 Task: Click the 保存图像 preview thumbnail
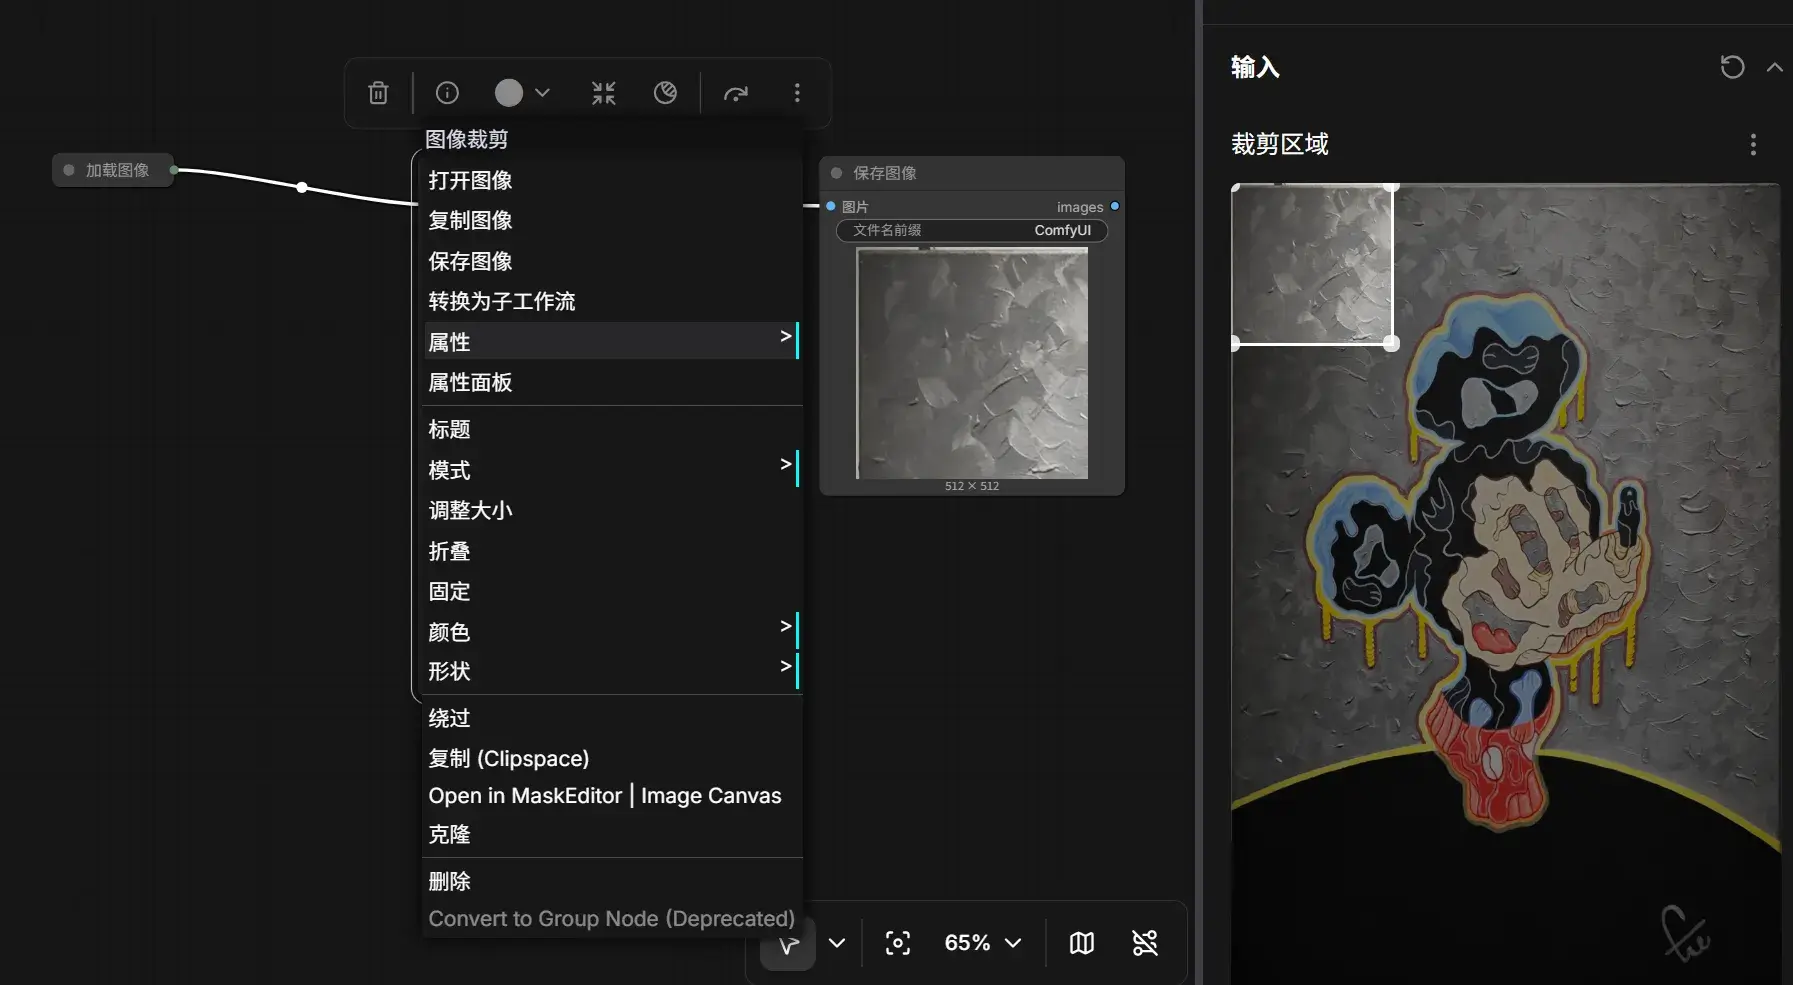tap(972, 363)
